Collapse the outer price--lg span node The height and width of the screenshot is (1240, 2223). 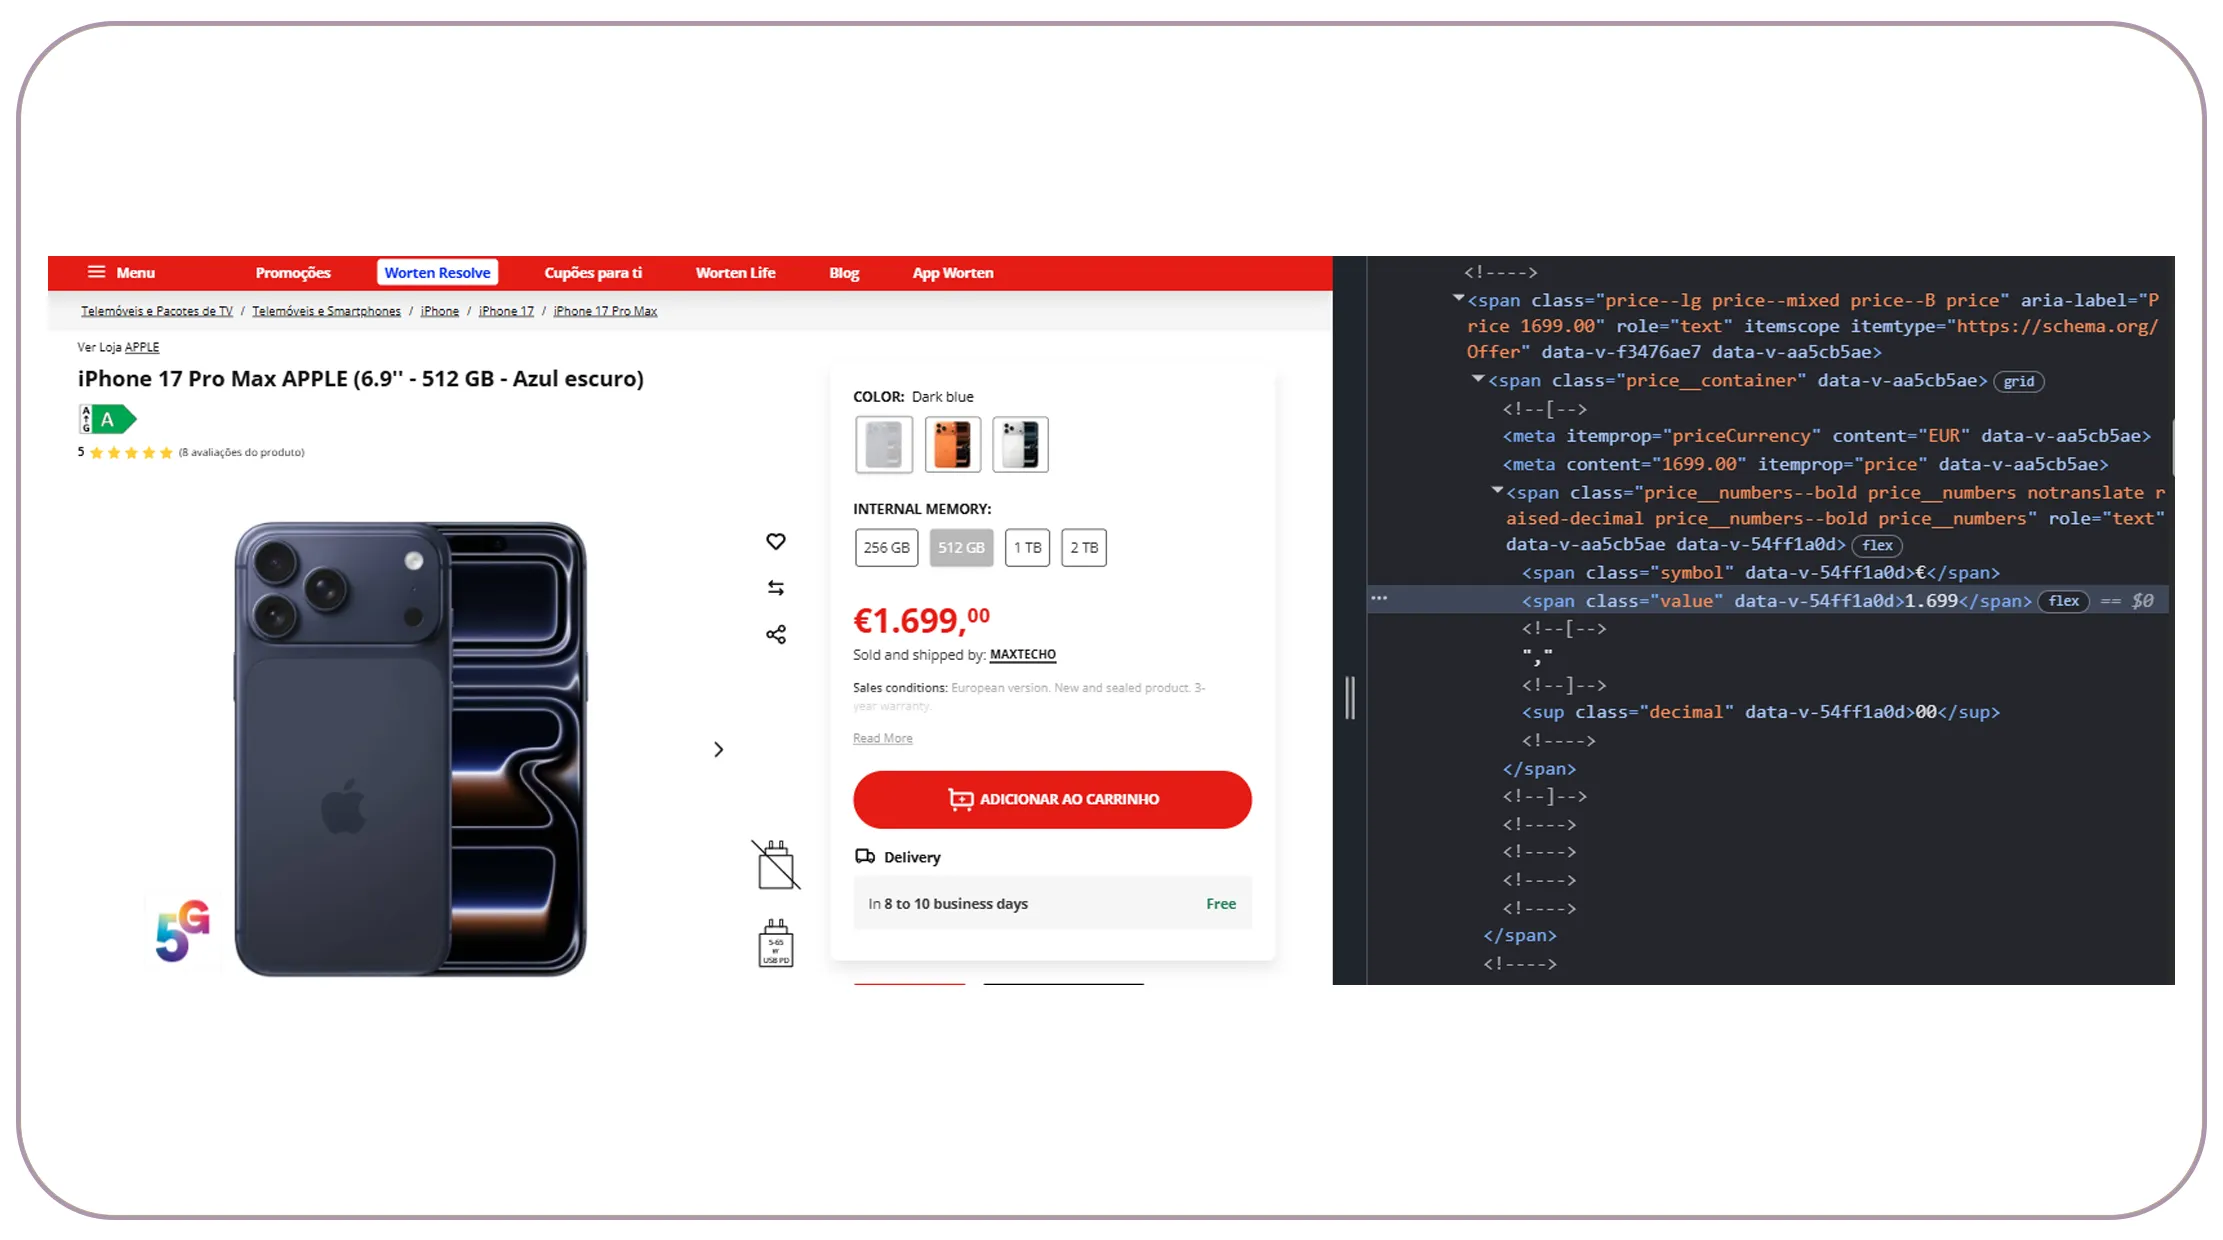[x=1458, y=299]
